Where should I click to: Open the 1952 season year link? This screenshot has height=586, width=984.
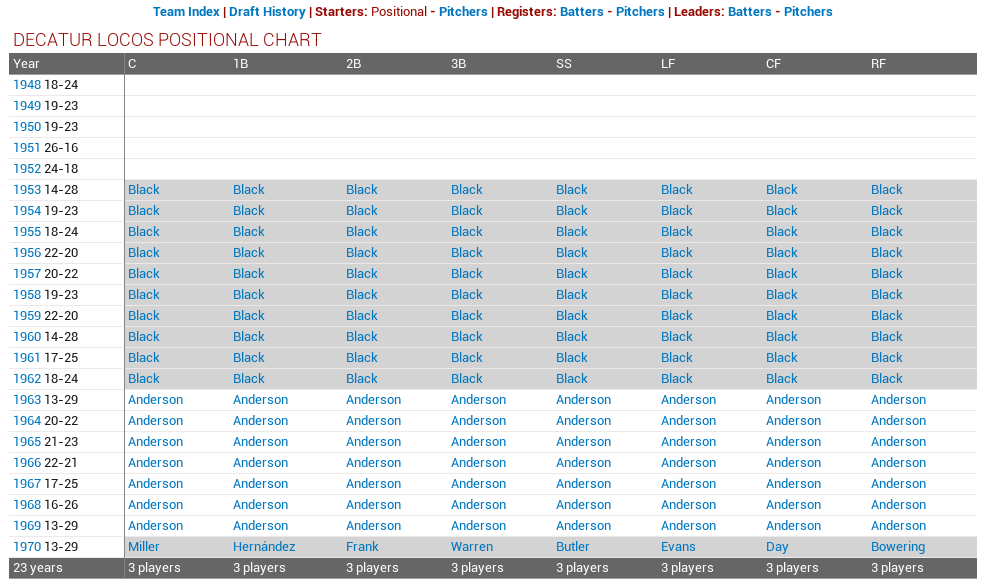click(27, 169)
